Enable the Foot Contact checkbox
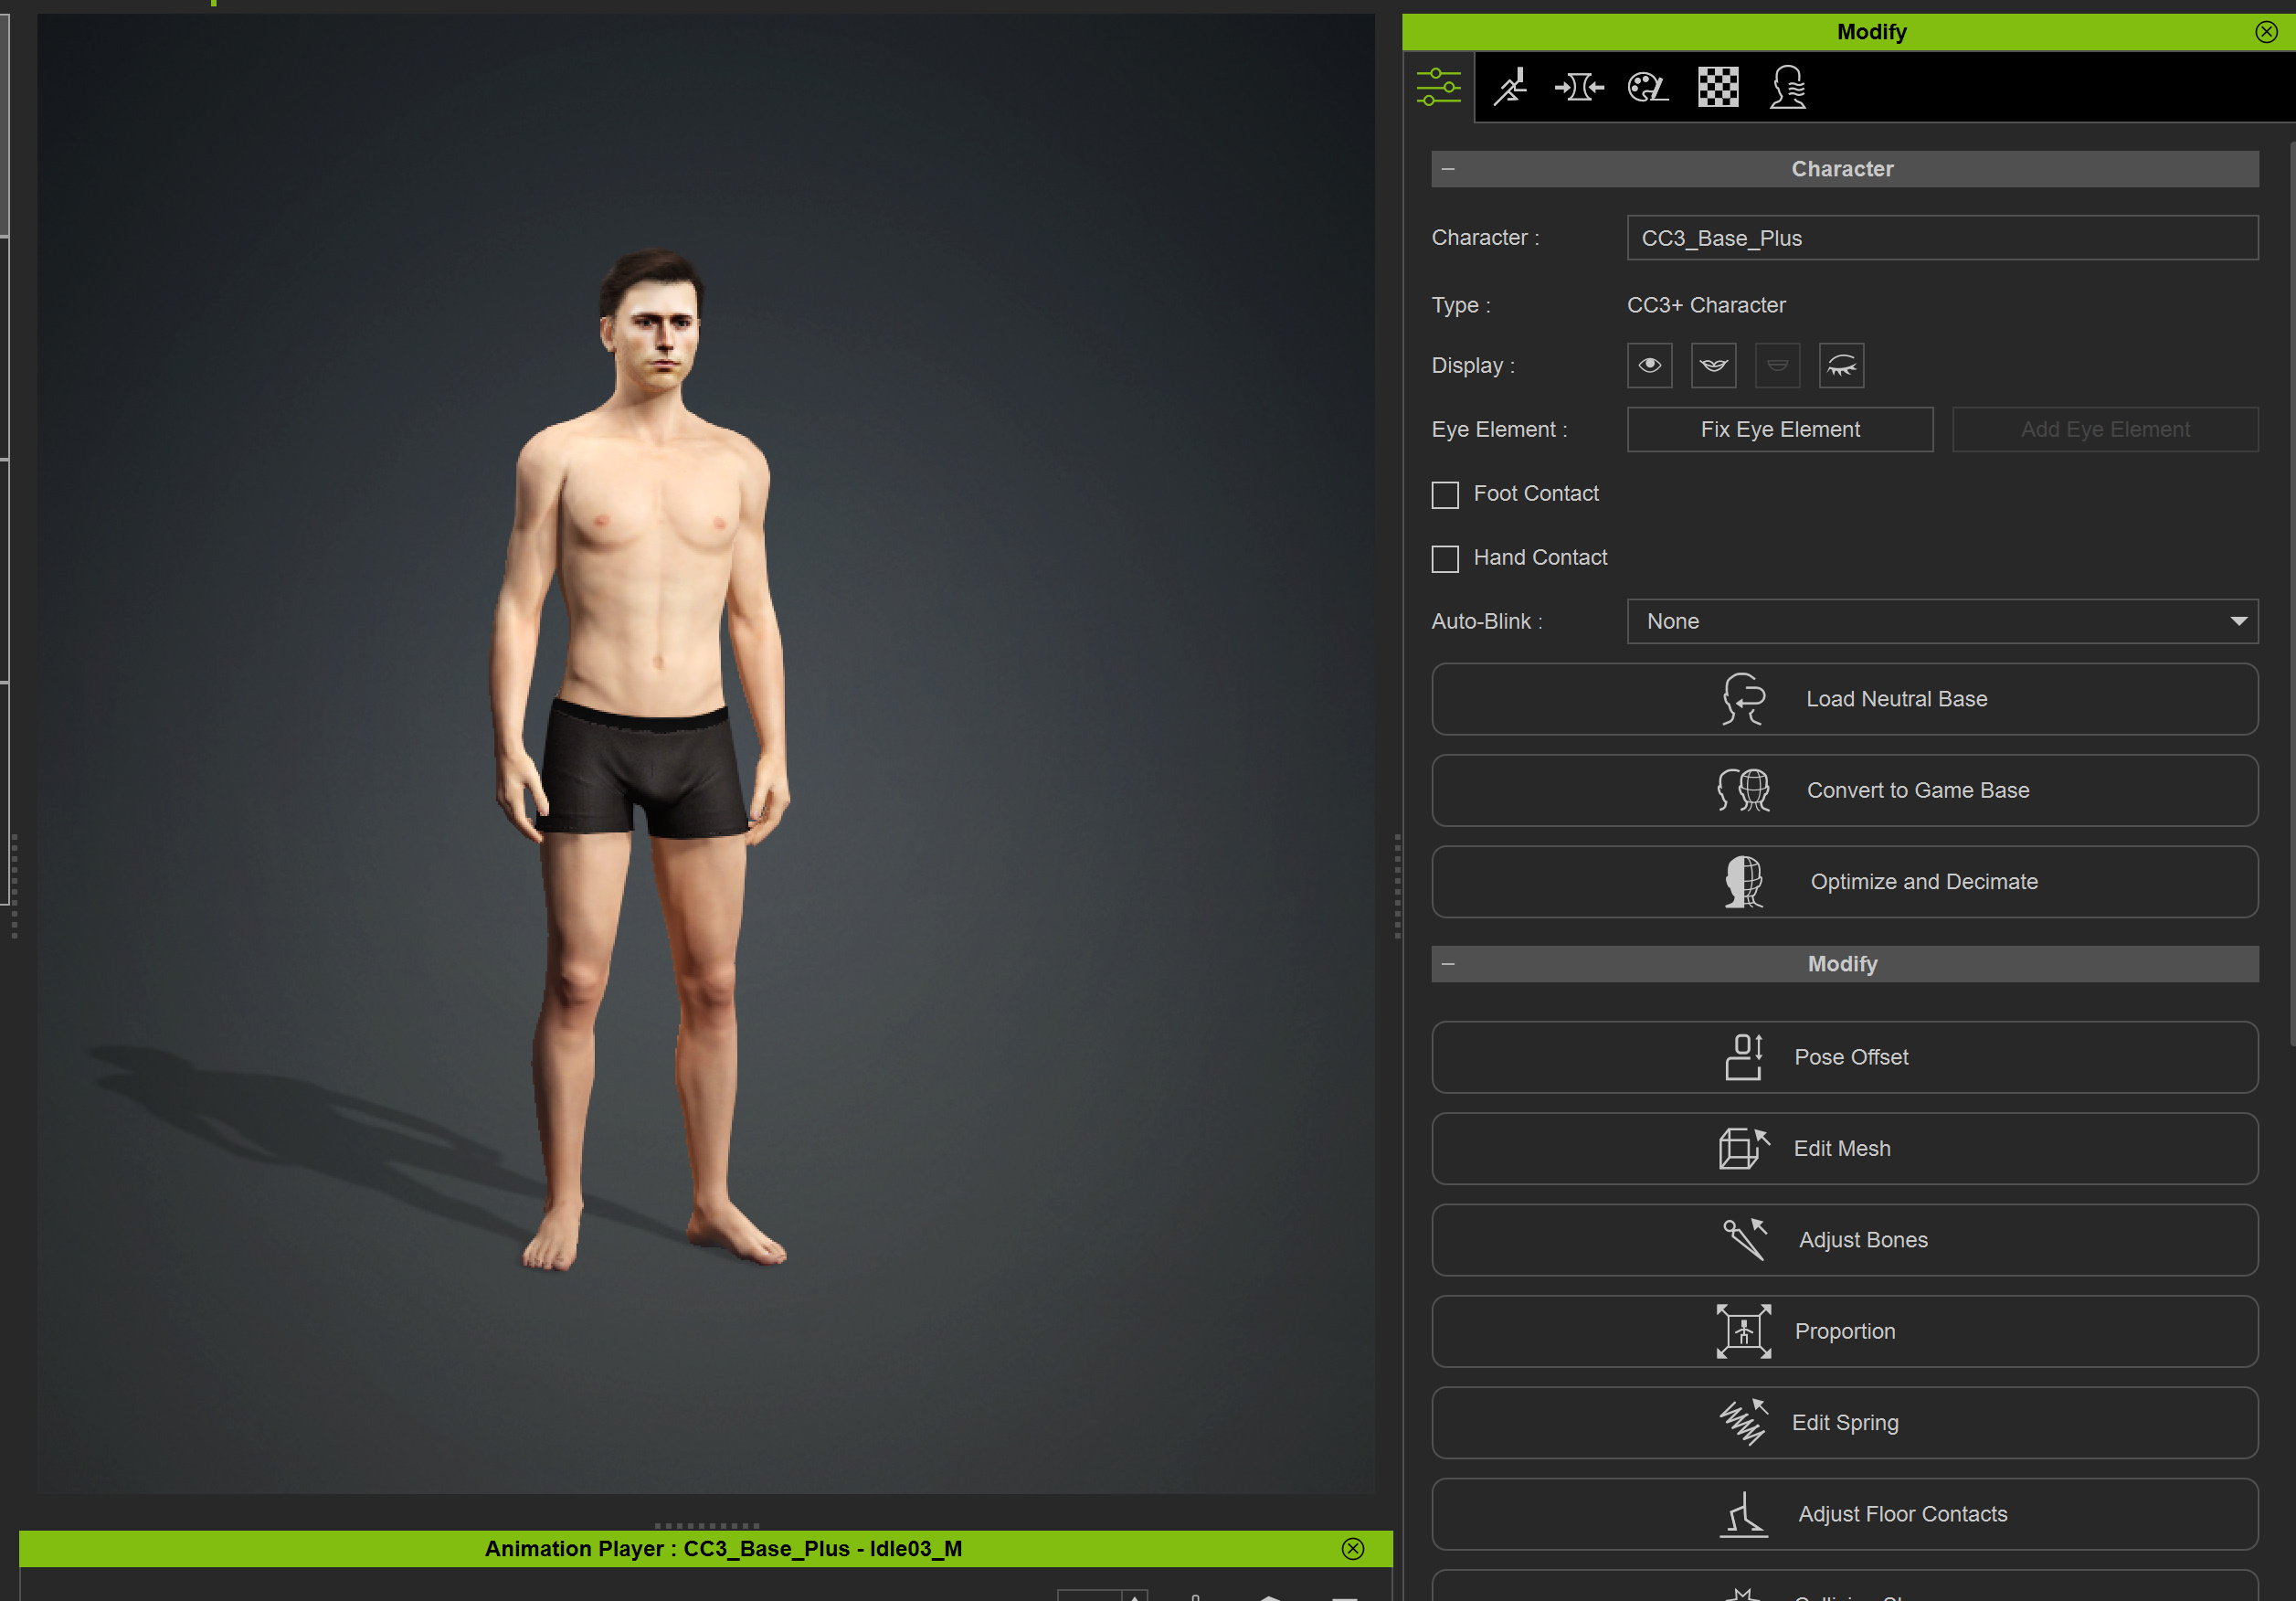Viewport: 2296px width, 1601px height. (x=1445, y=494)
